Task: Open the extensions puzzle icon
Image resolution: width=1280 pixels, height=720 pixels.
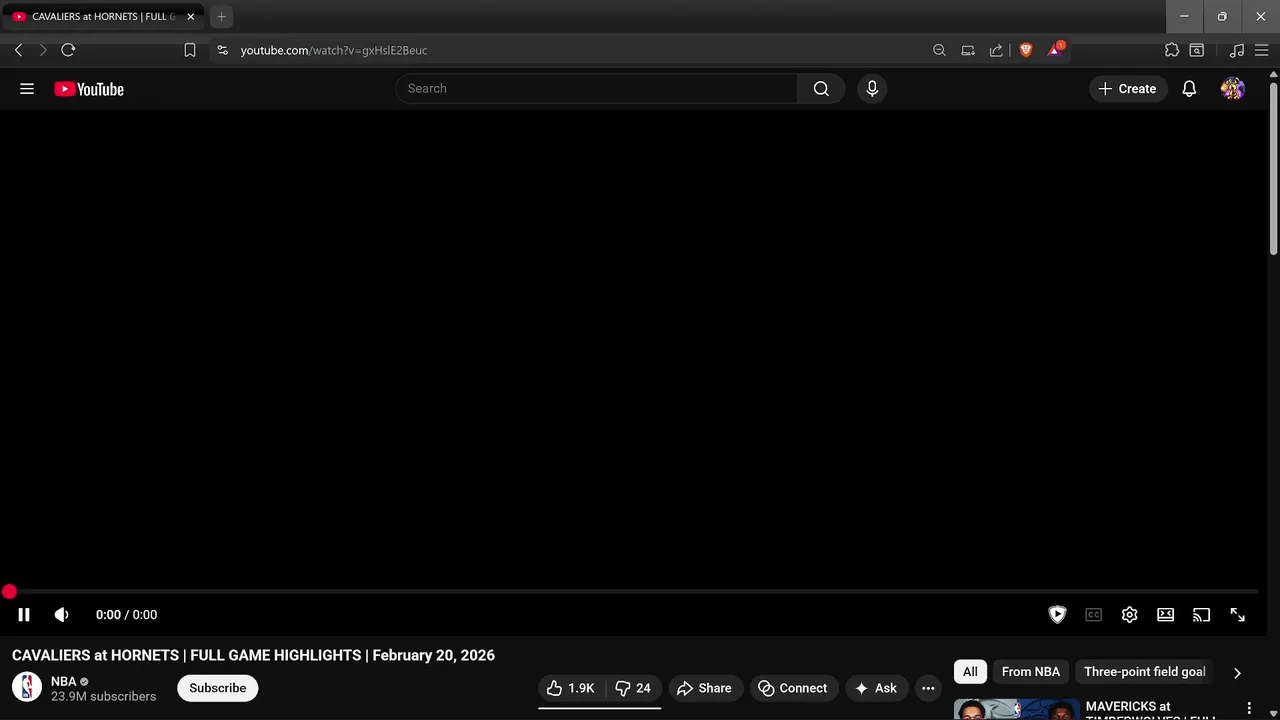Action: pos(1172,50)
